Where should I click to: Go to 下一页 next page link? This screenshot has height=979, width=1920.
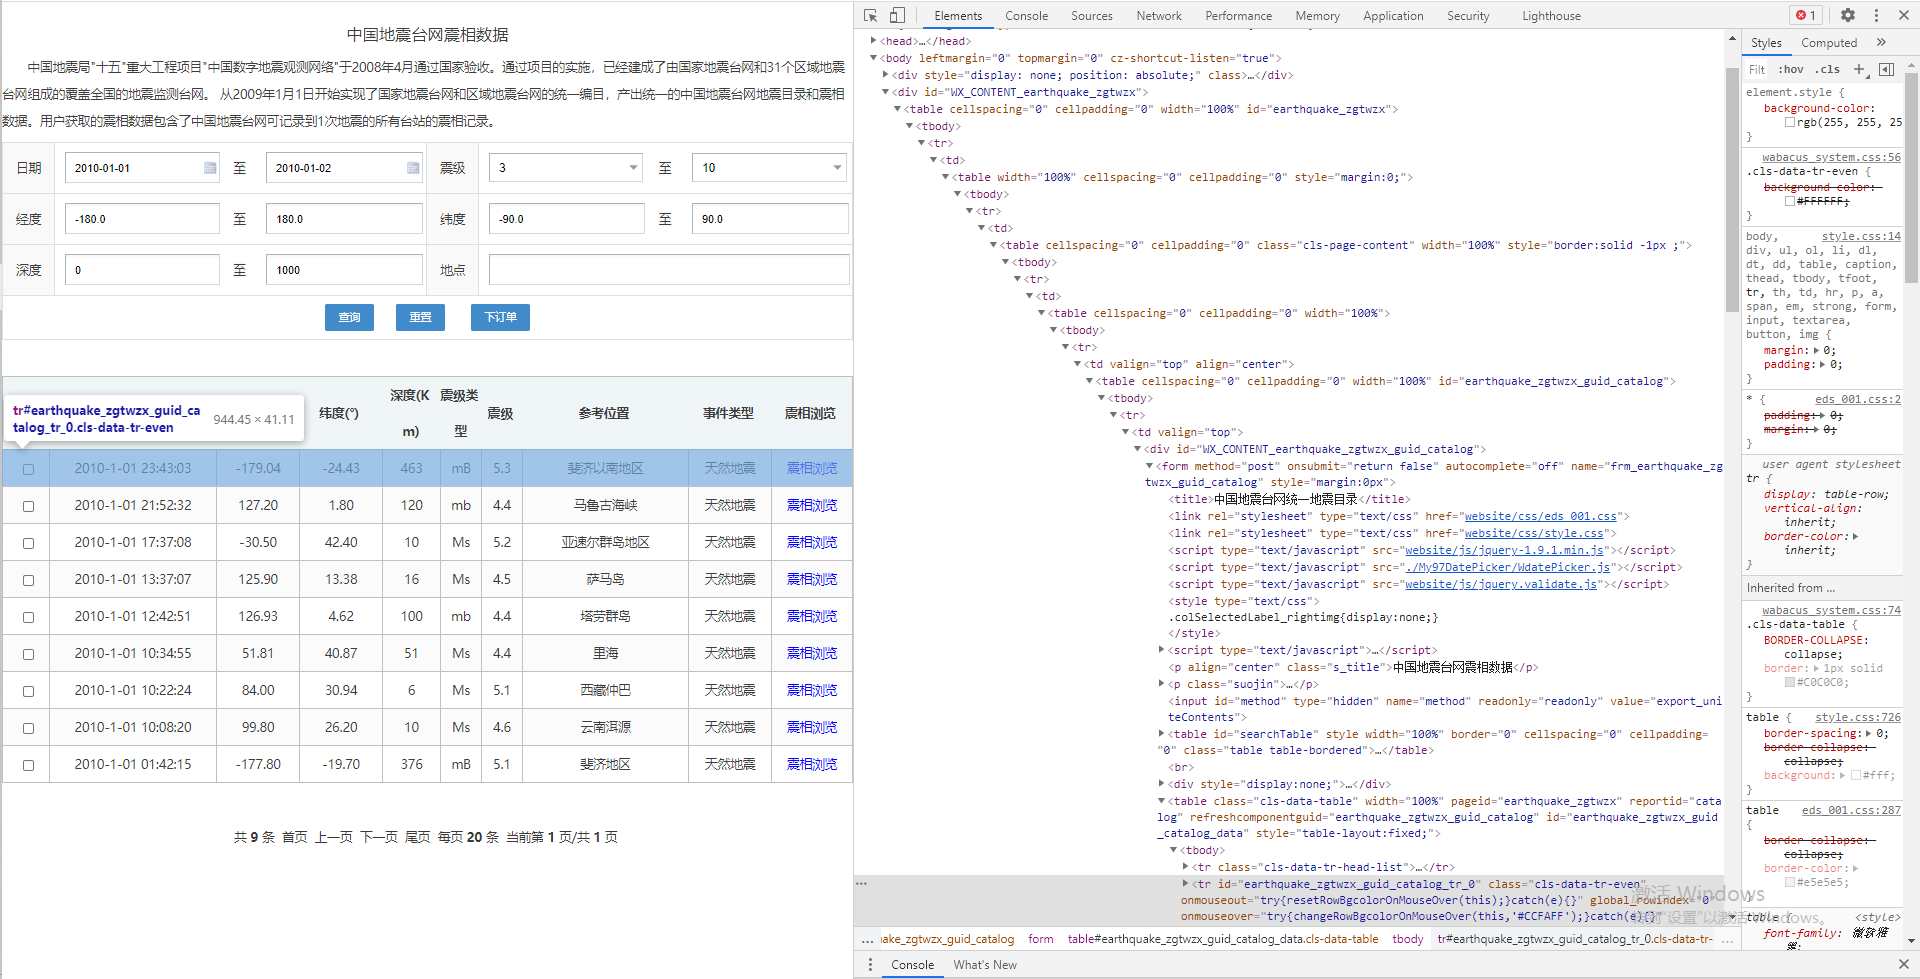[x=378, y=837]
